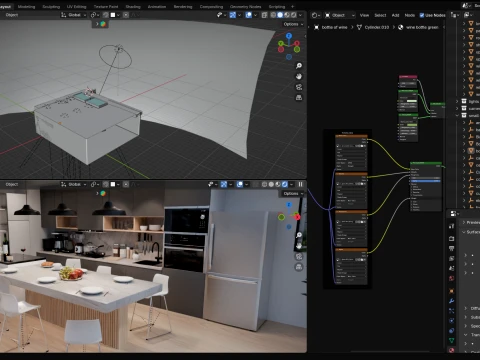This screenshot has height=360, width=480.
Task: Select the green Principled shader node header
Action: point(425,163)
